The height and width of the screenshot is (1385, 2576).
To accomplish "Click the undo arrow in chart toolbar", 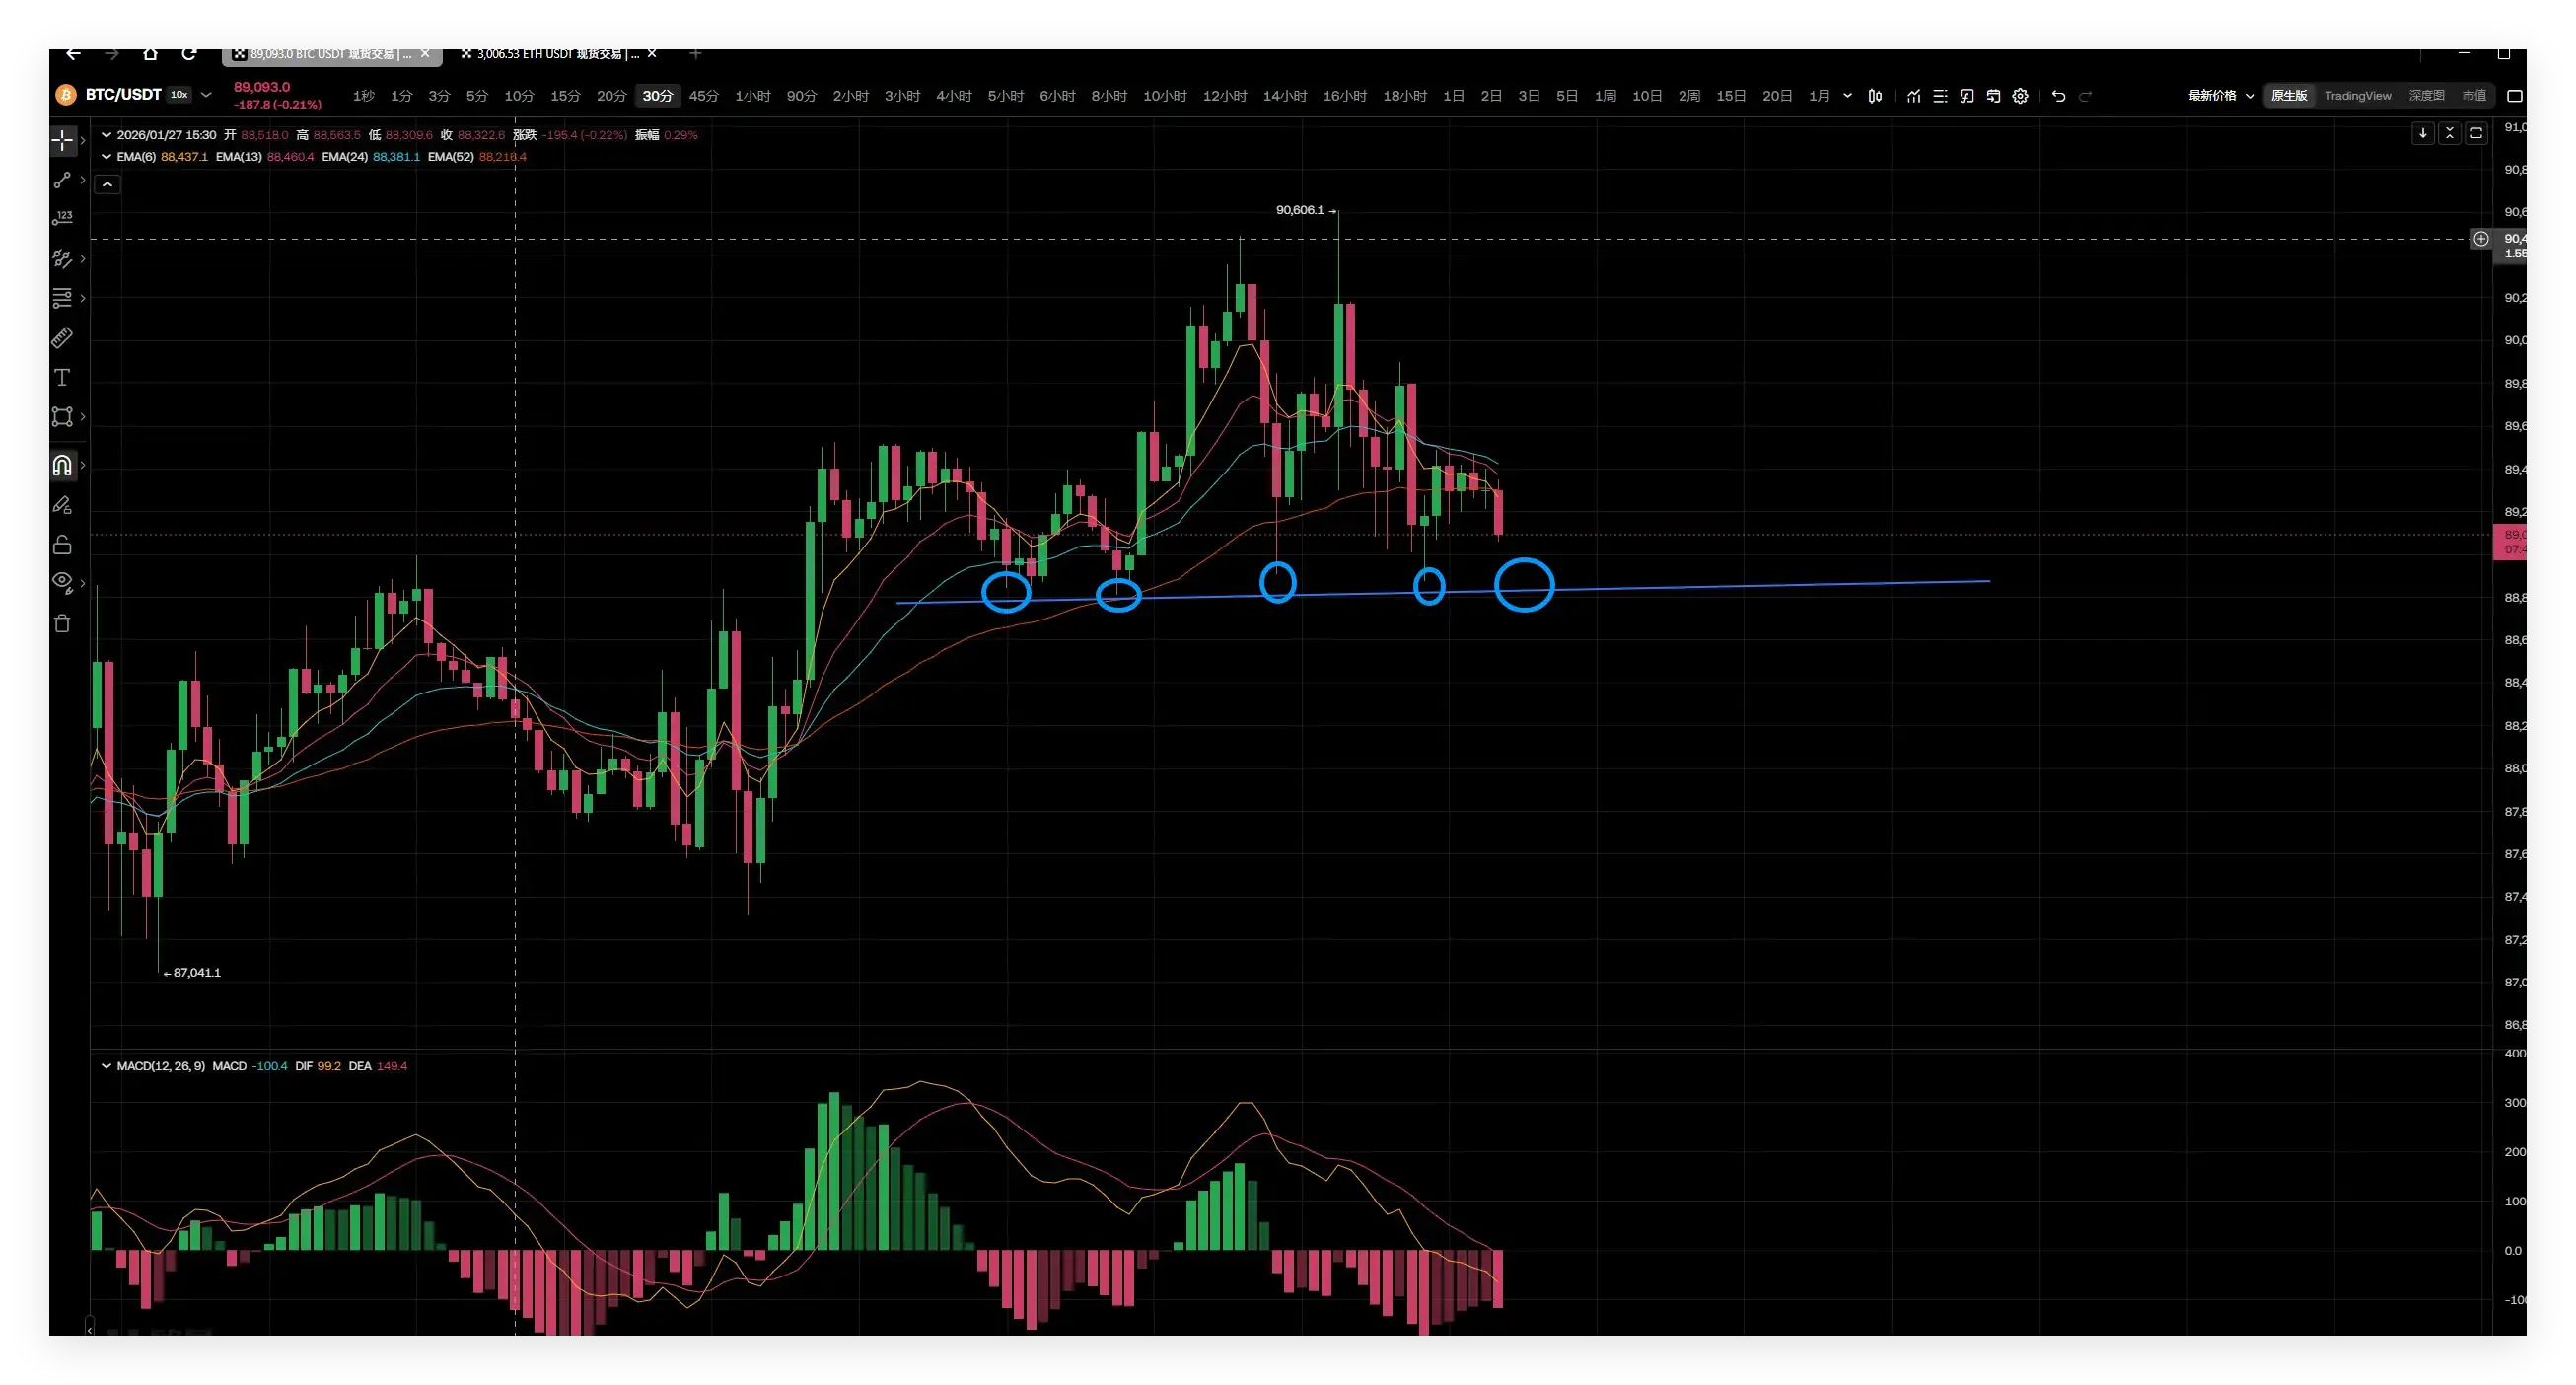I will coord(2058,96).
